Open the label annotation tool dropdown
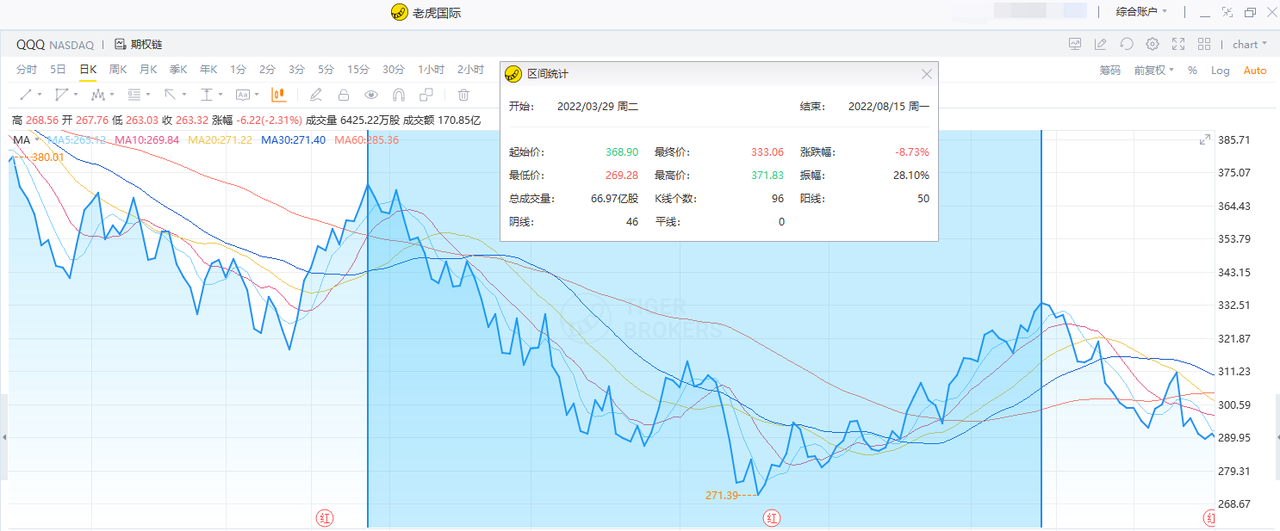1280x531 pixels. click(x=247, y=95)
